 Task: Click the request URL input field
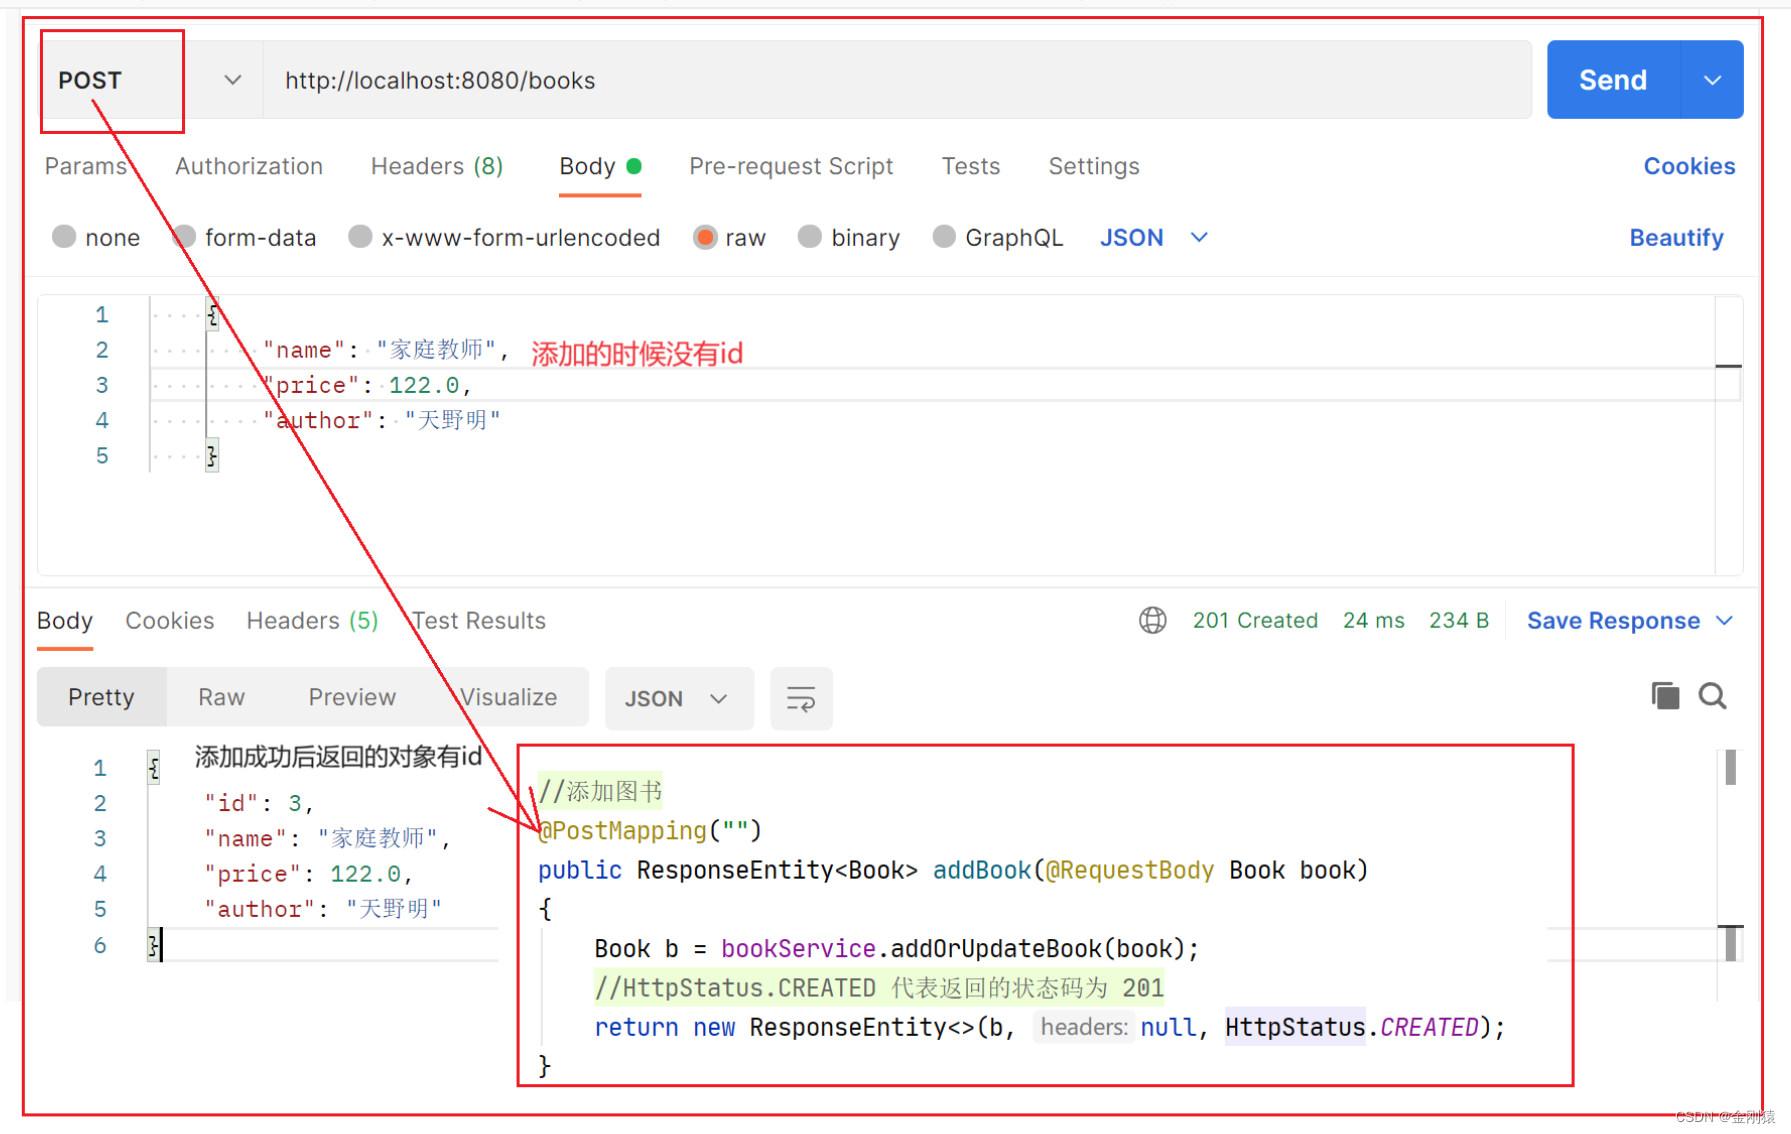tap(897, 80)
